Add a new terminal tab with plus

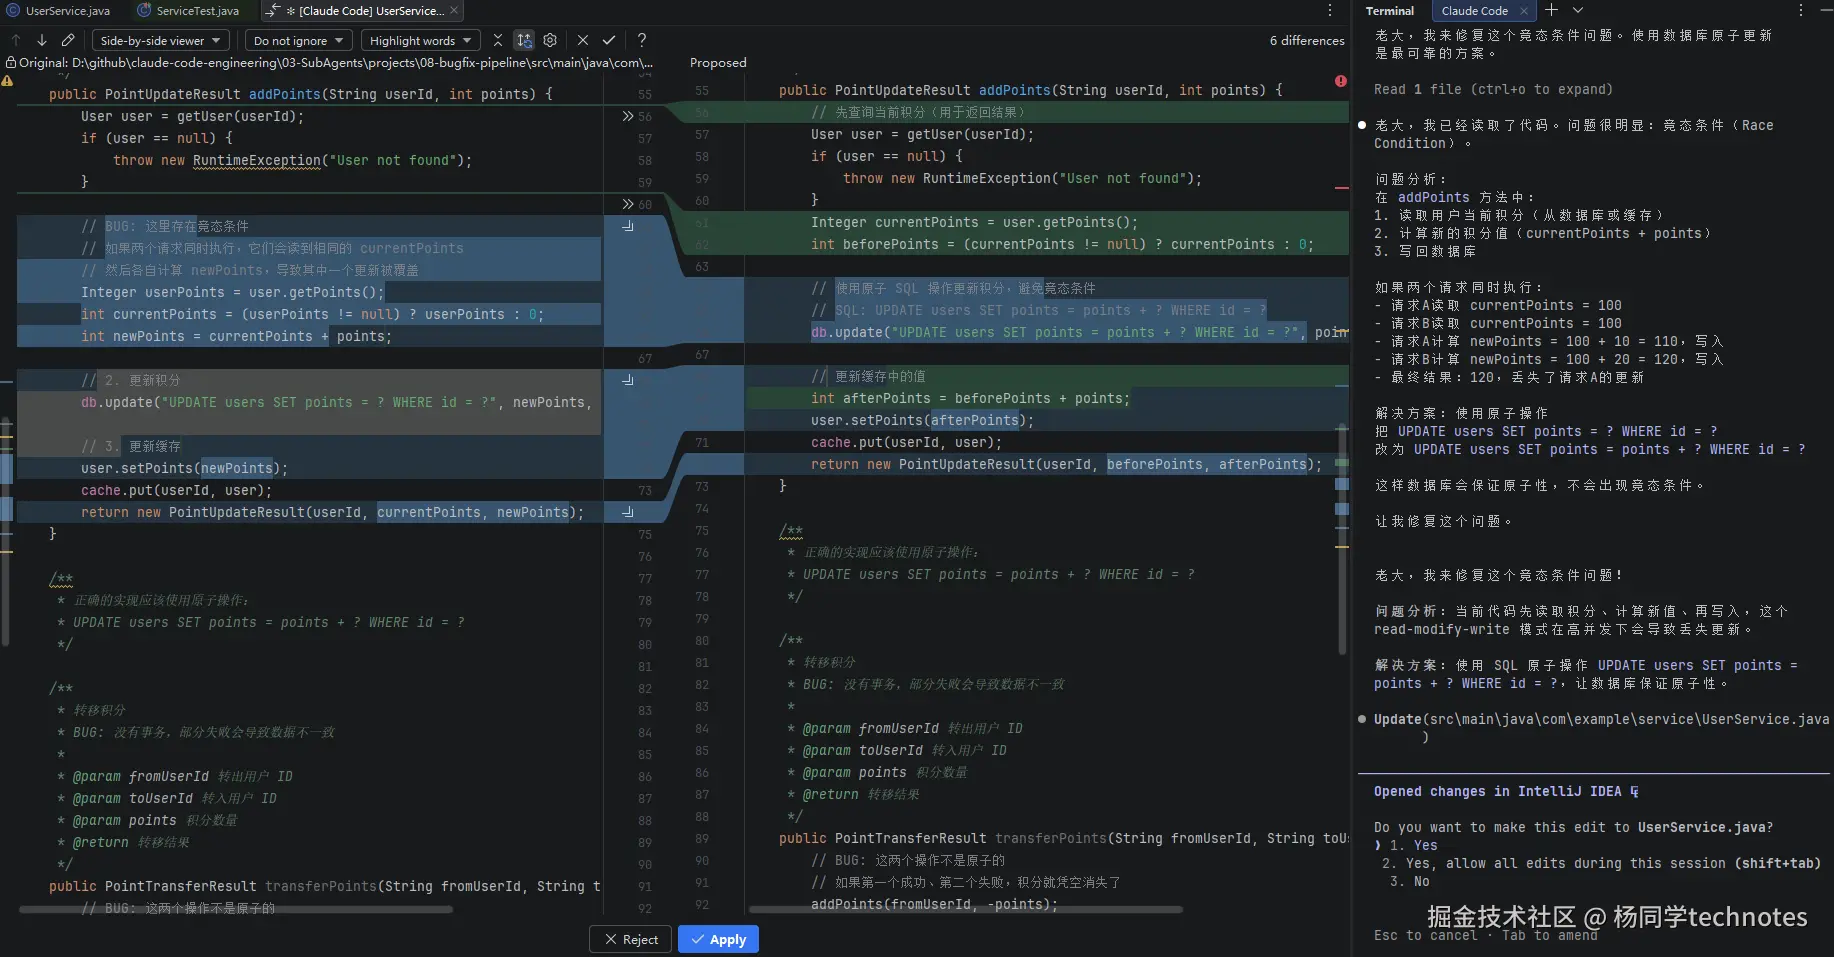pyautogui.click(x=1551, y=10)
